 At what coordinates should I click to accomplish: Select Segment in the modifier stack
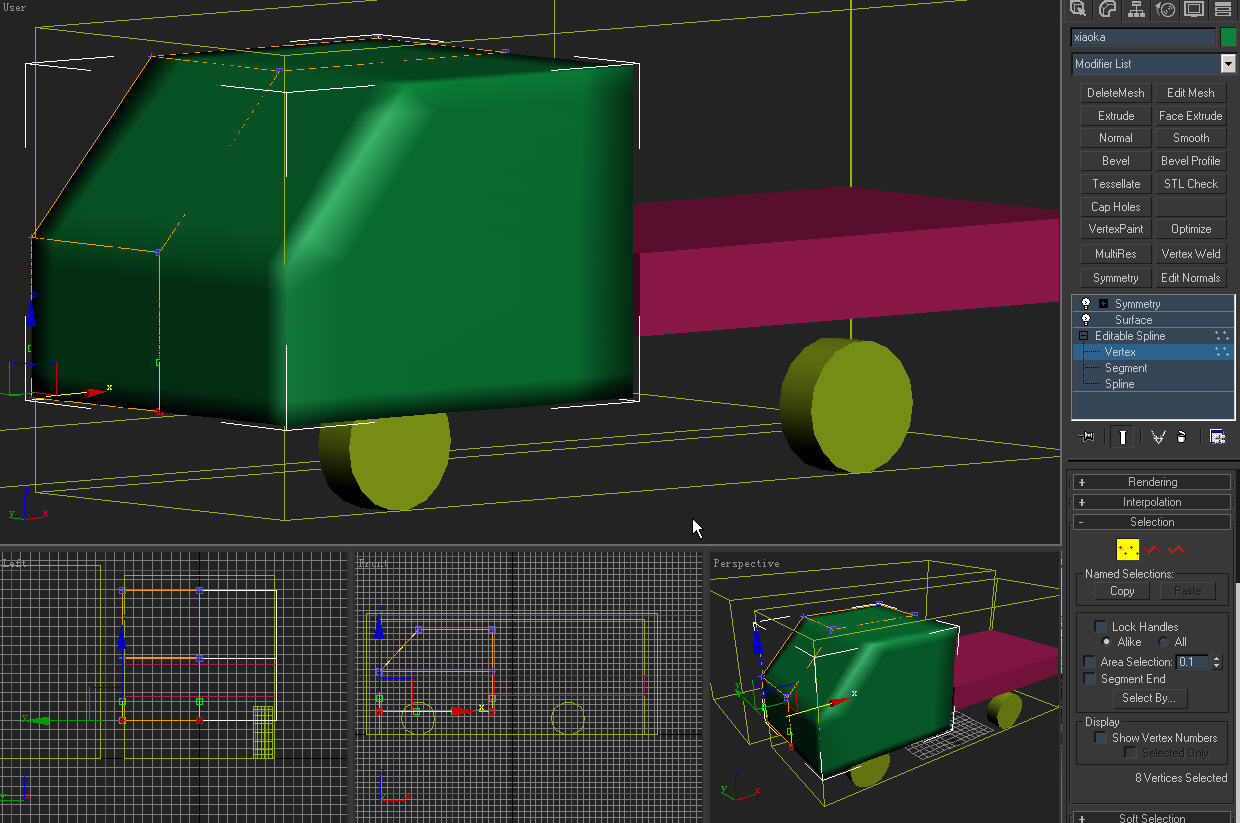1126,368
